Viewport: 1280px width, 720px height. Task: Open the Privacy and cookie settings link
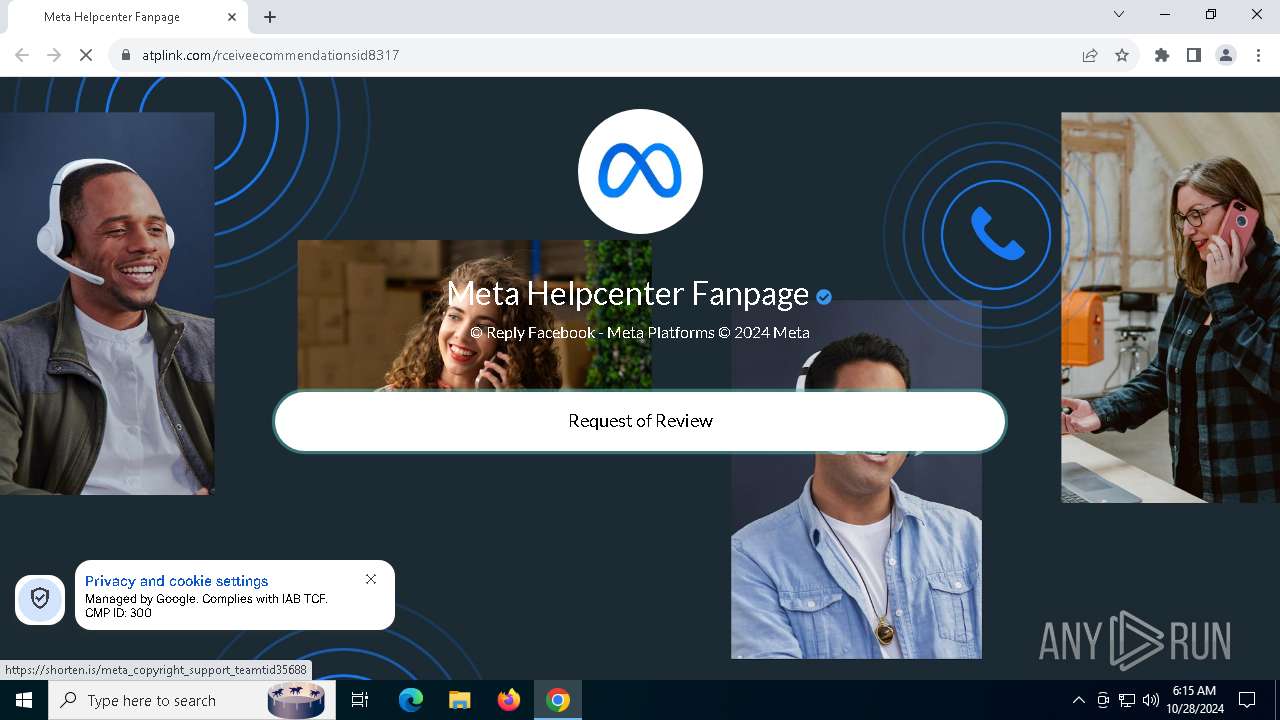point(177,581)
